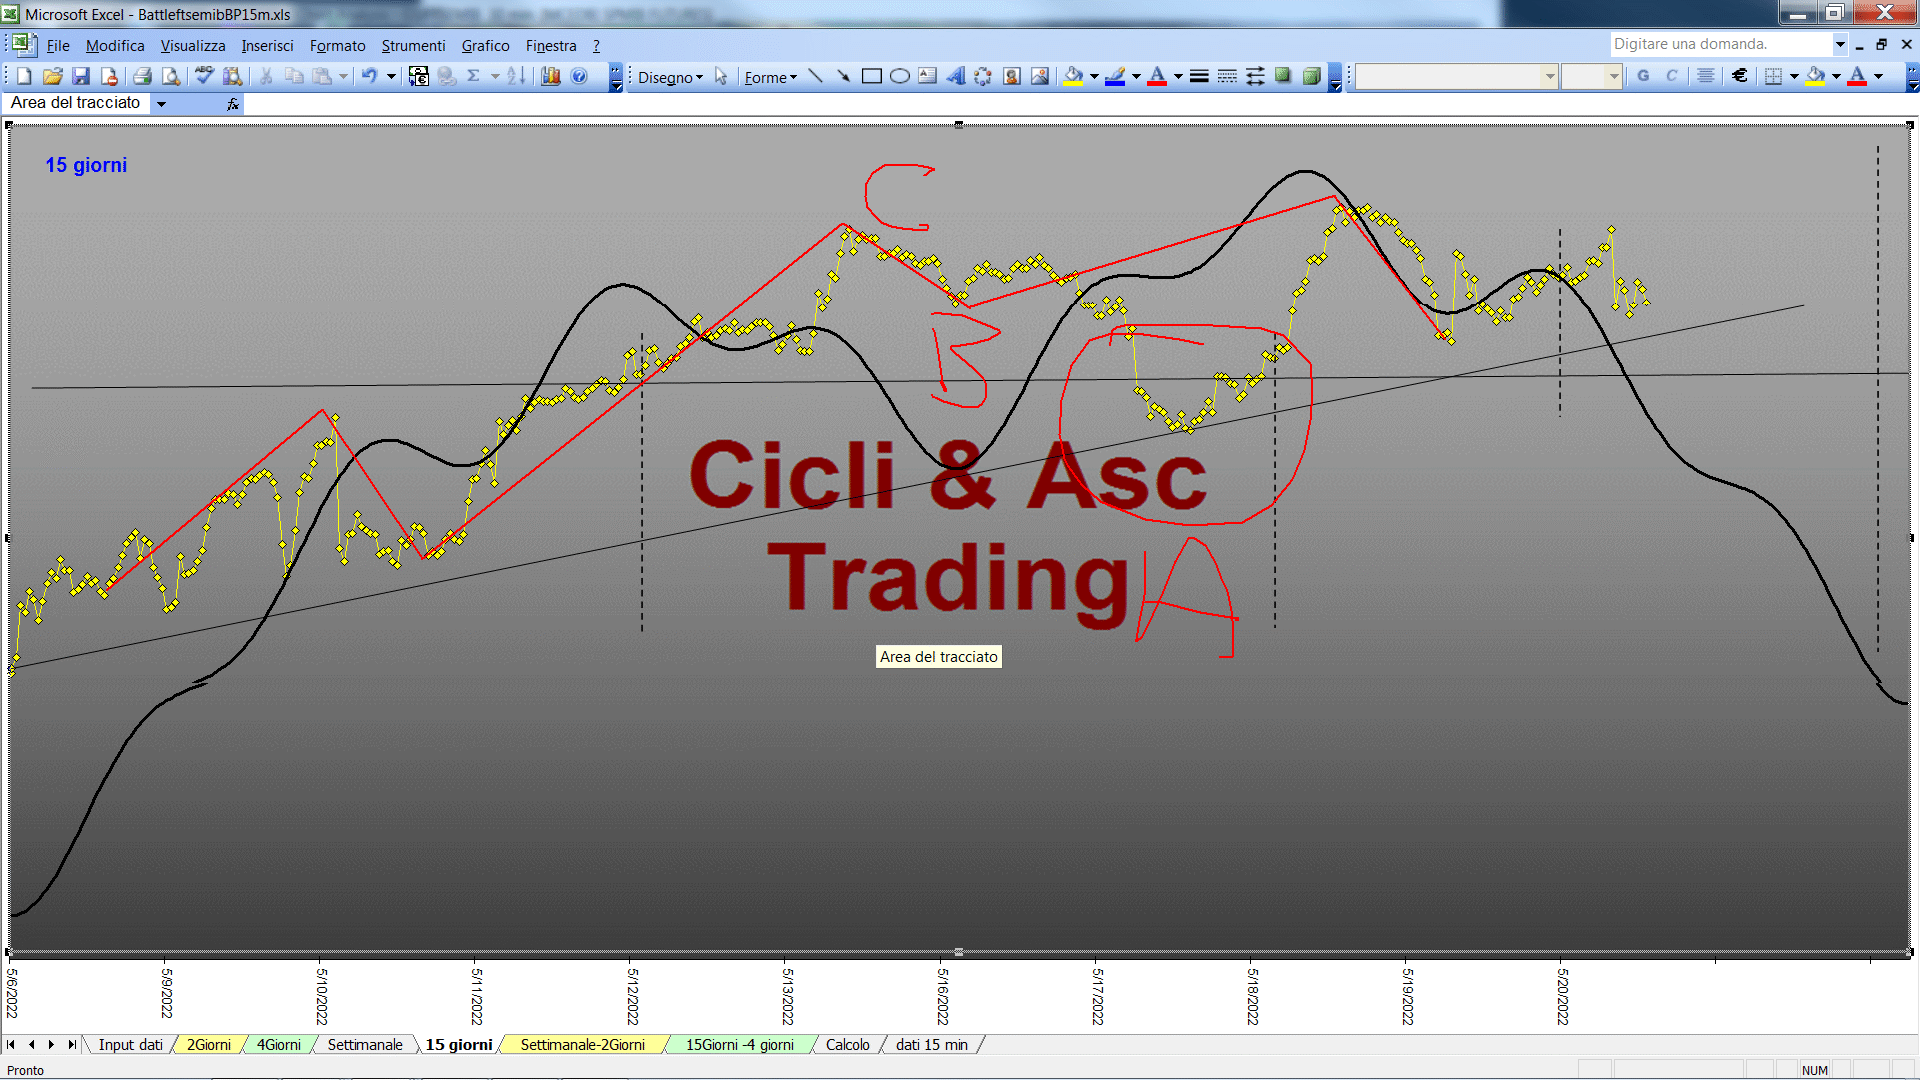
Task: Expand Help question box dropdown arrow
Action: [x=1839, y=44]
